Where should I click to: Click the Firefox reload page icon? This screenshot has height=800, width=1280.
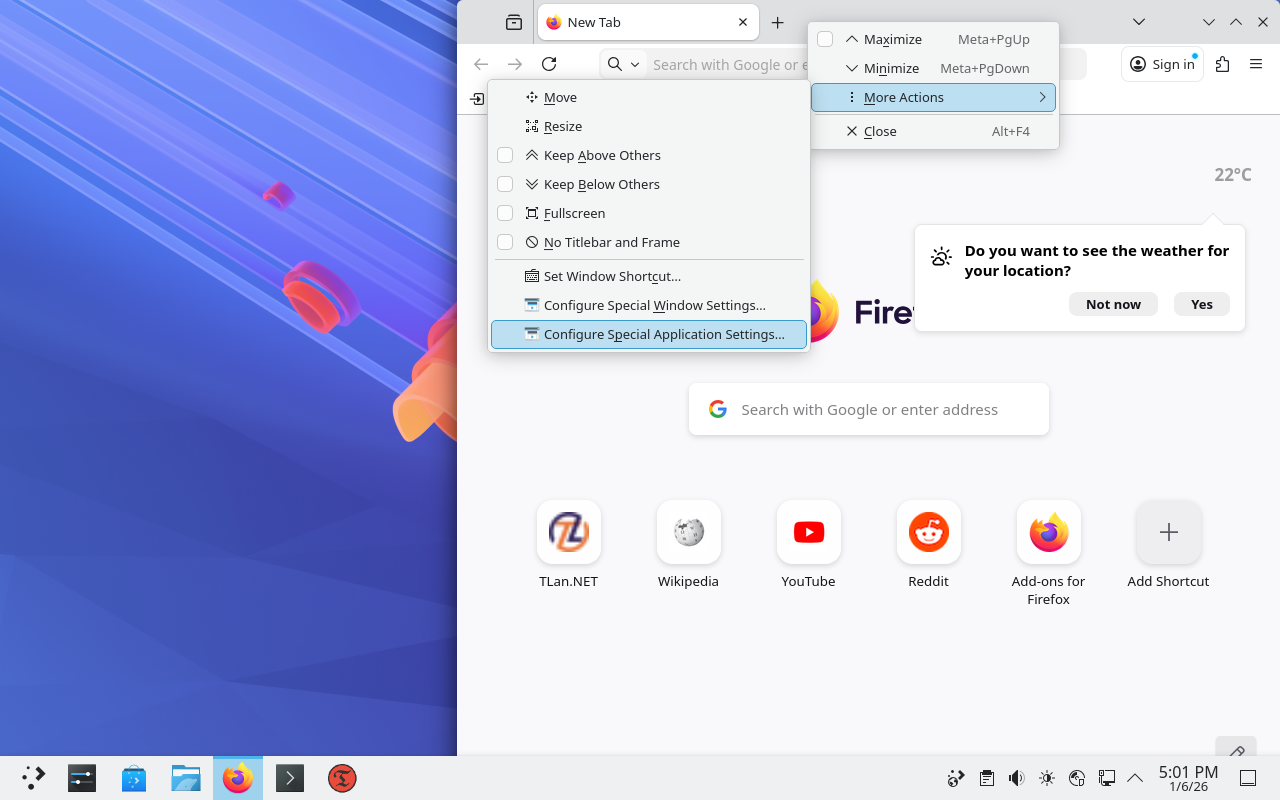[x=549, y=64]
